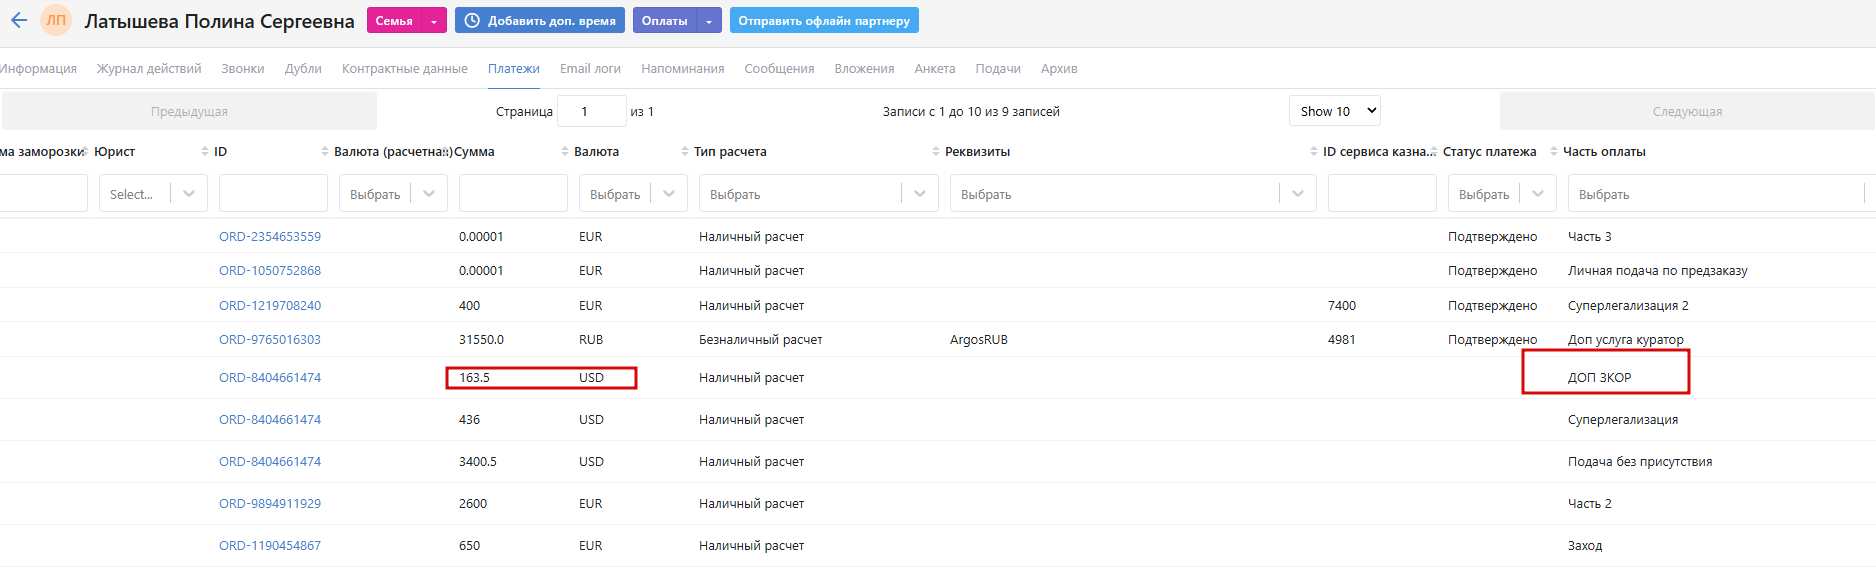
Task: Click the back arrow icon
Action: [19, 20]
